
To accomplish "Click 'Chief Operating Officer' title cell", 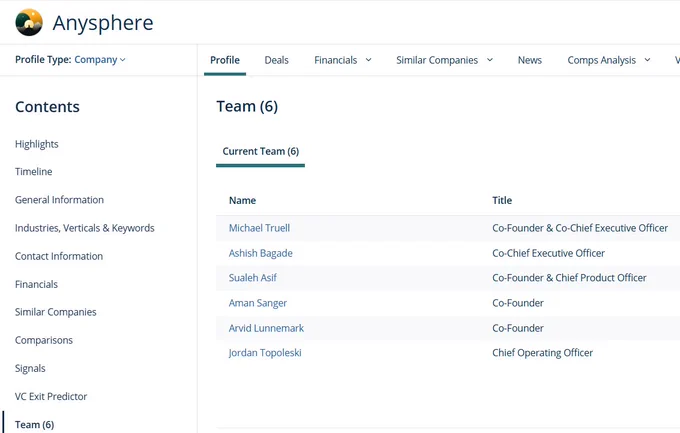I will coord(542,353).
